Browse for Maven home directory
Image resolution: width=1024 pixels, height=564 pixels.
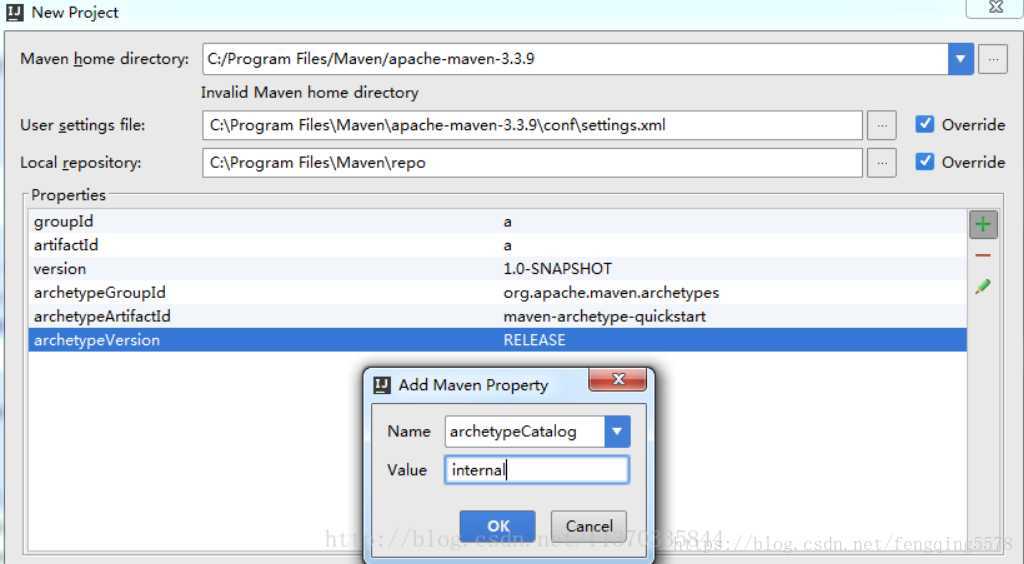(993, 59)
